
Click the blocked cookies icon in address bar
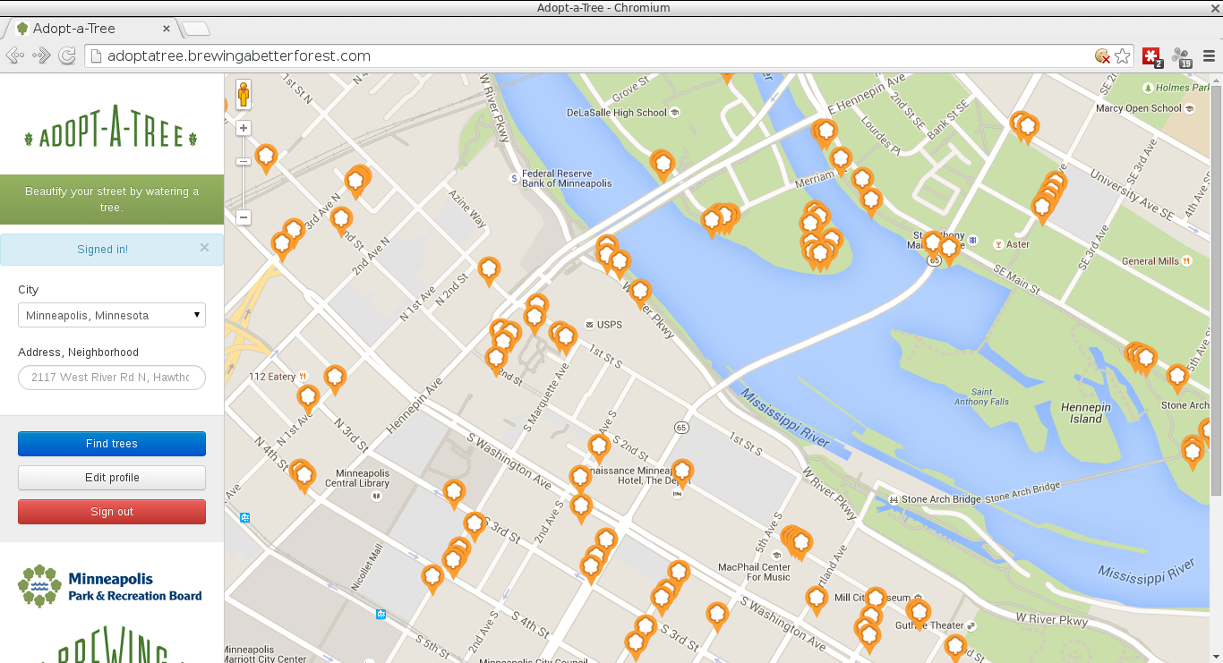point(1102,56)
